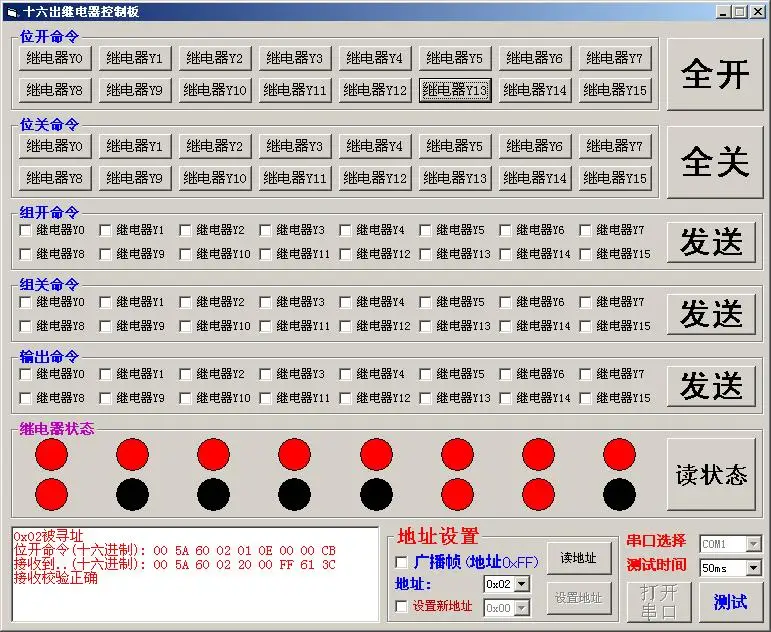Viewport: 771px width, 632px height.
Task: Click 继电器Y6 in 位关命令 group
Action: coord(535,146)
